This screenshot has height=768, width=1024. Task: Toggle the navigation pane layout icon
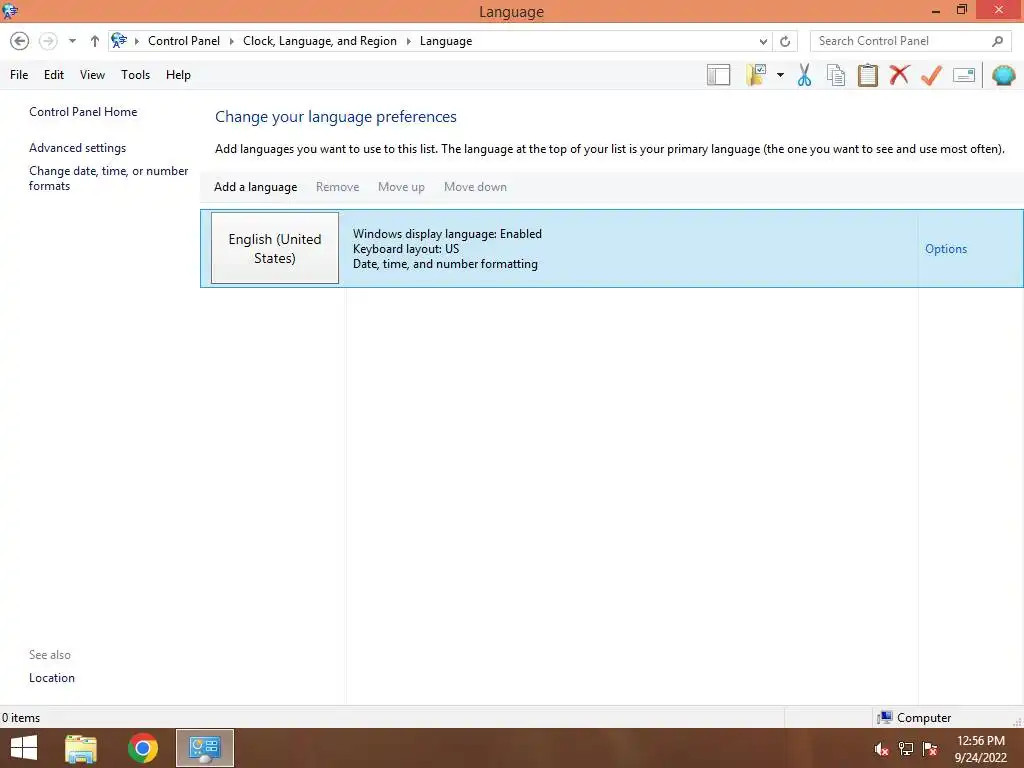click(x=718, y=75)
